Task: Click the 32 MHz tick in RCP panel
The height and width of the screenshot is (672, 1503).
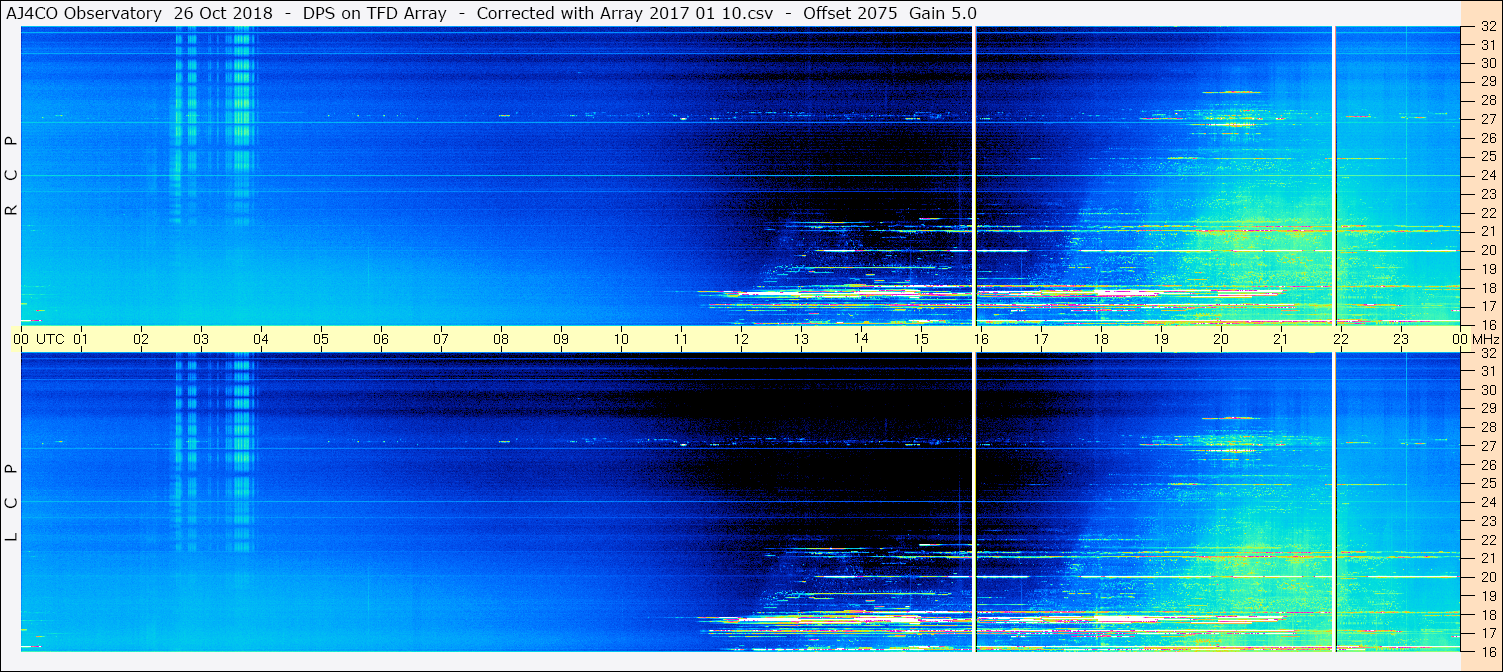Action: pyautogui.click(x=1487, y=27)
